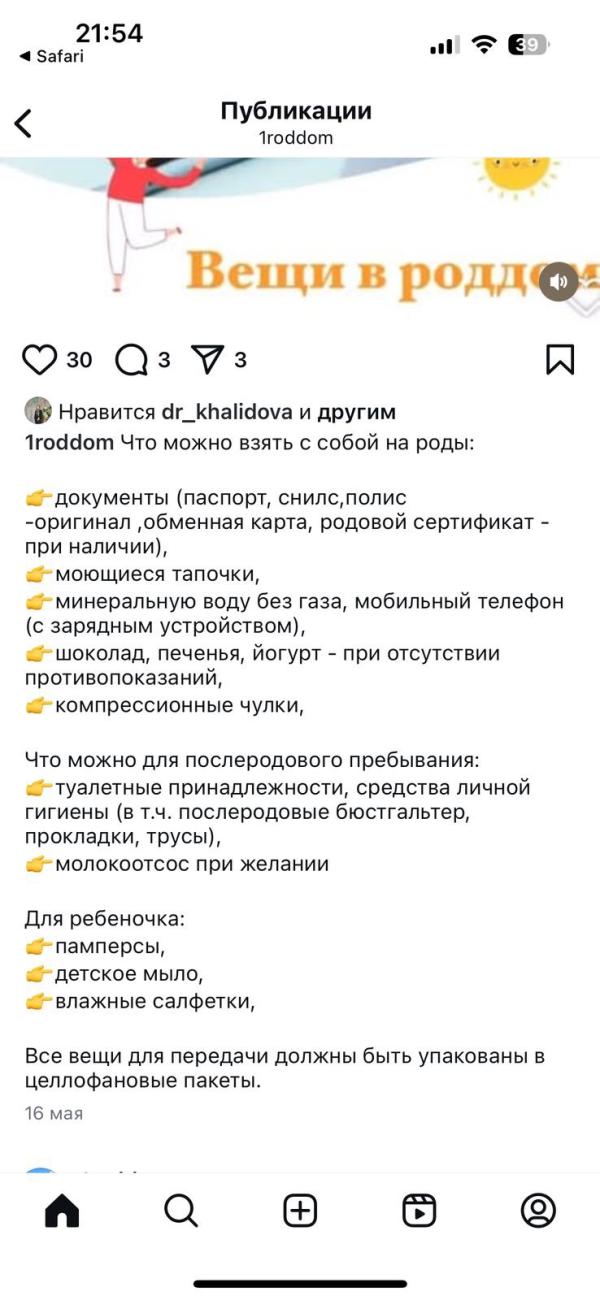Share post using paper plane icon
Screen dimensions: 600x1299
(206, 359)
